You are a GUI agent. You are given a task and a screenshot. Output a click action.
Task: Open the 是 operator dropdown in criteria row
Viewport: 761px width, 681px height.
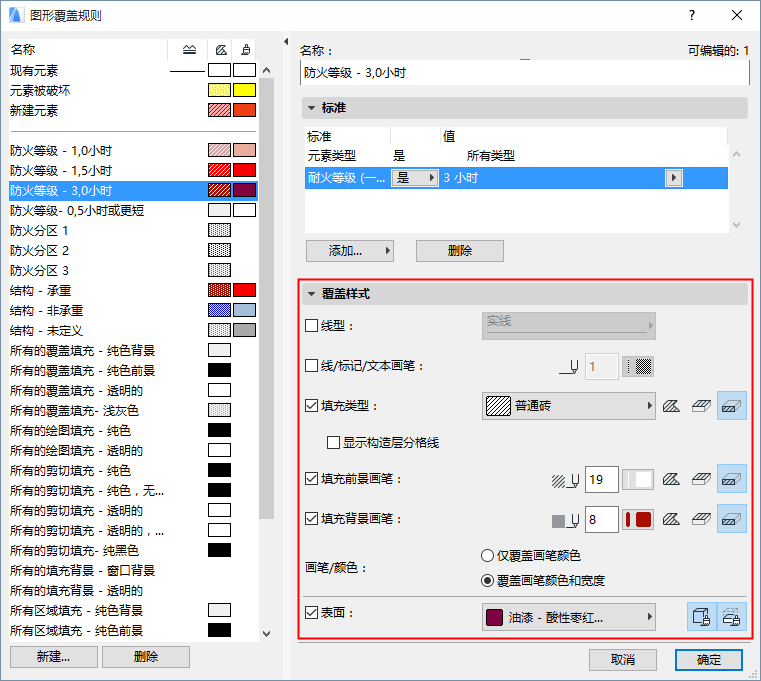[x=415, y=178]
